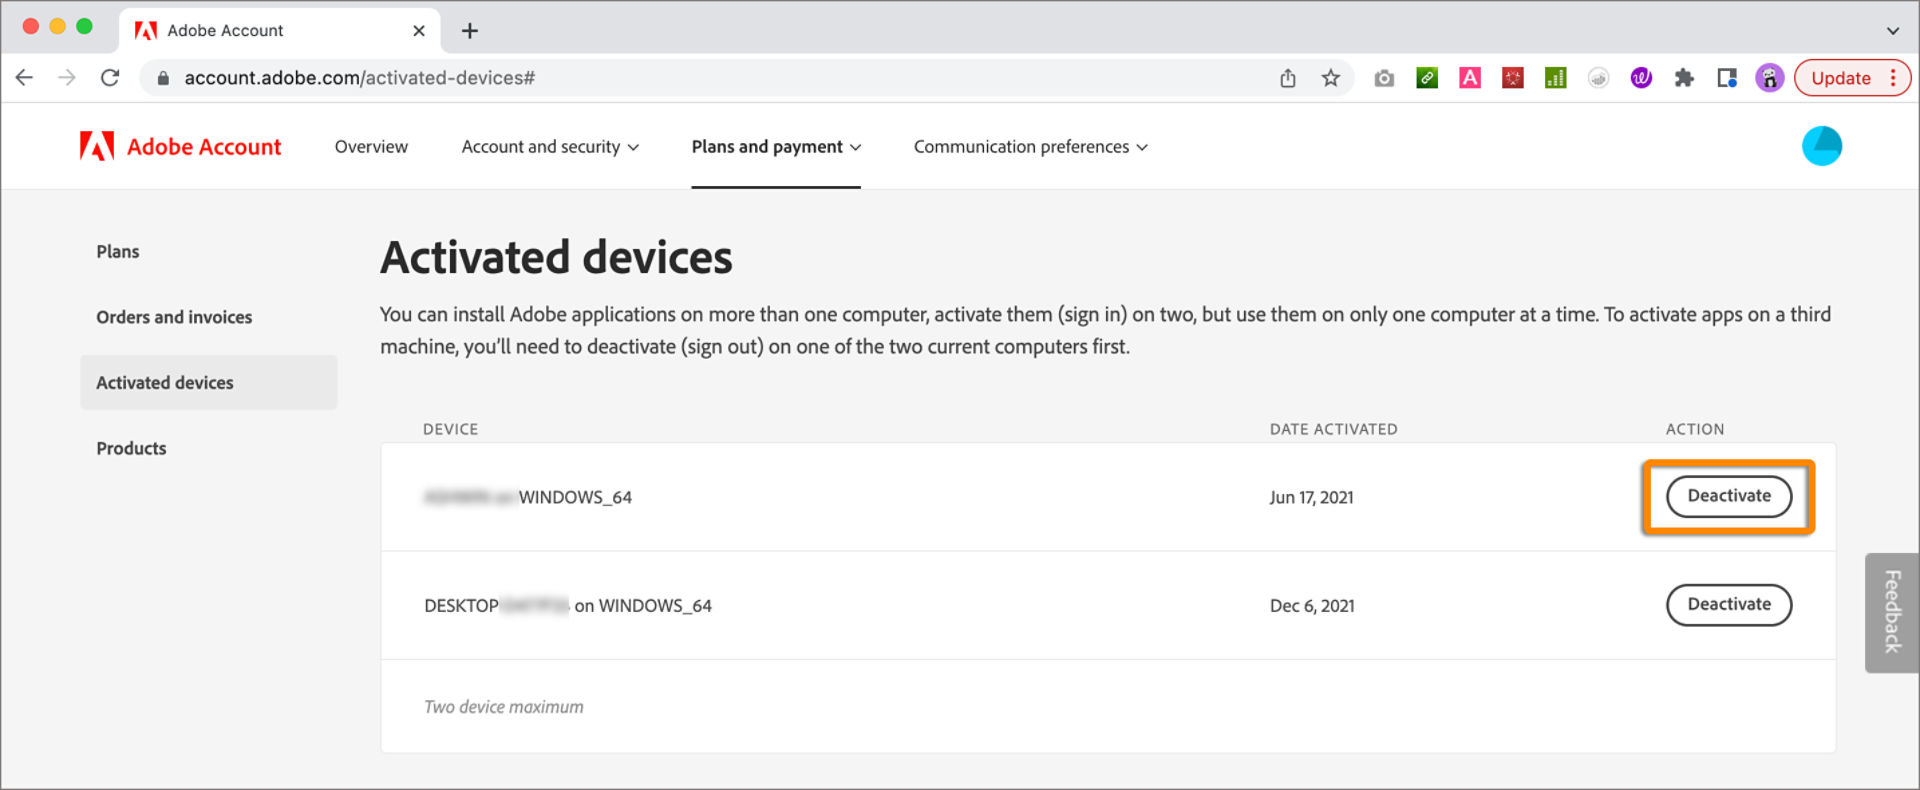The width and height of the screenshot is (1920, 790).
Task: Click the address bar URL field
Action: point(700,78)
